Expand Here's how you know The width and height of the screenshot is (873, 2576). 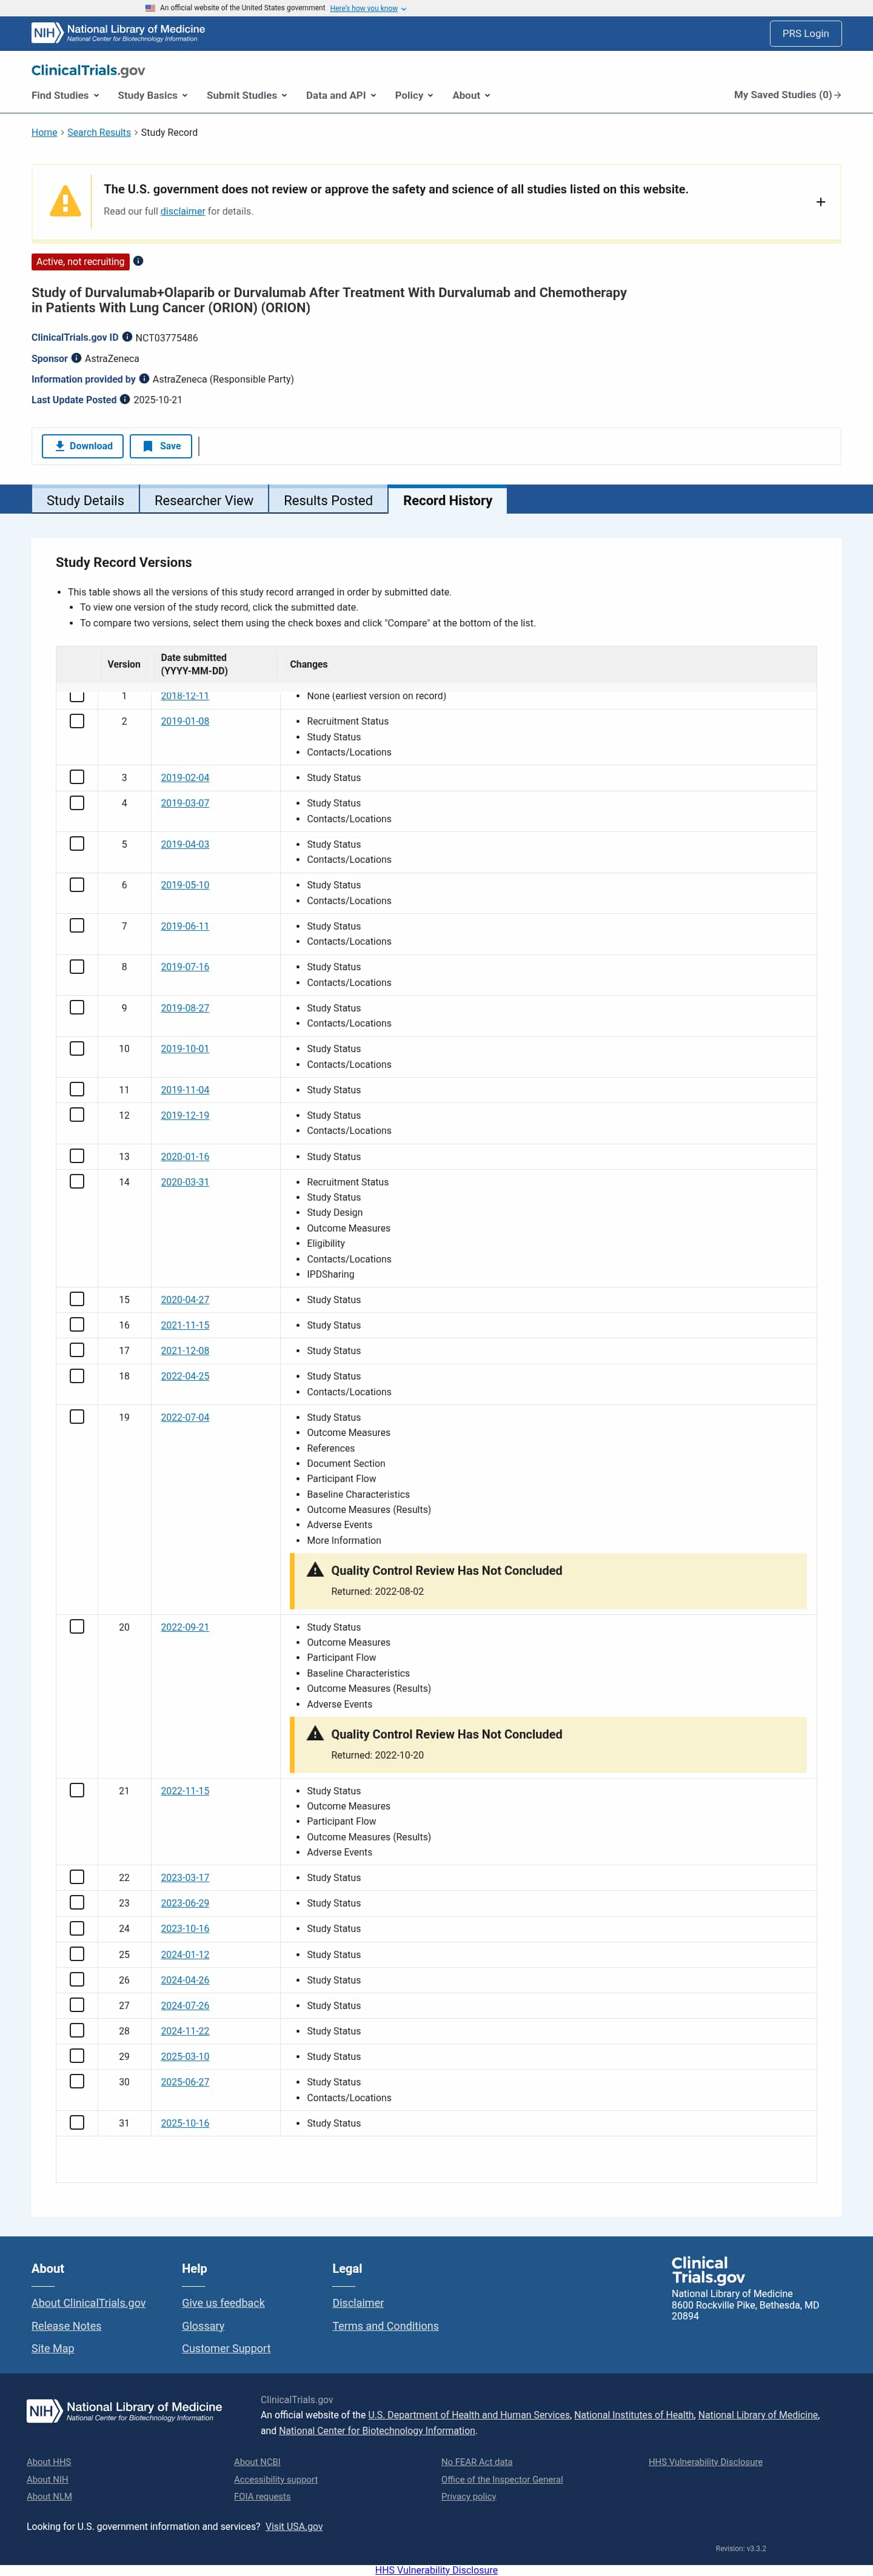pyautogui.click(x=368, y=8)
